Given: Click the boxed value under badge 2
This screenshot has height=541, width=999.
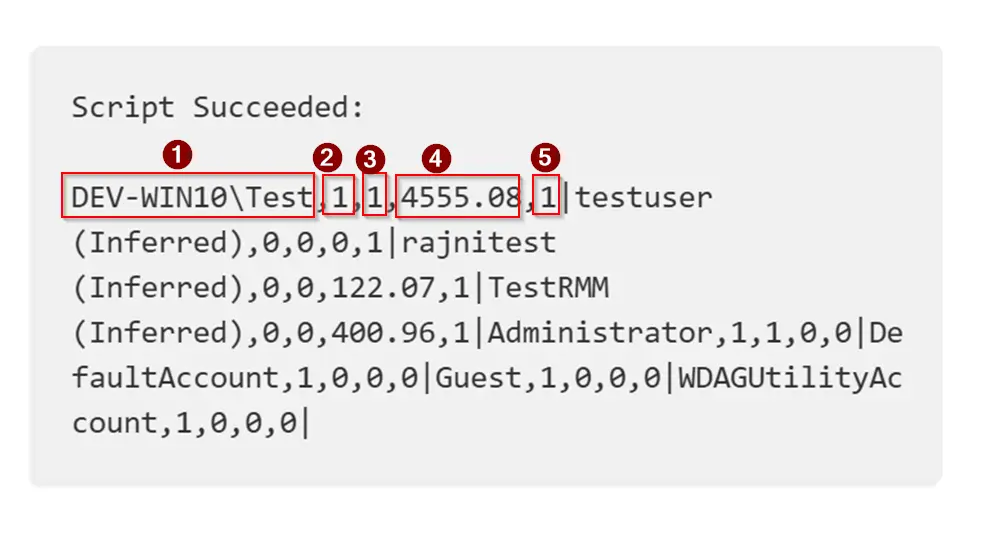Looking at the screenshot, I should (340, 197).
